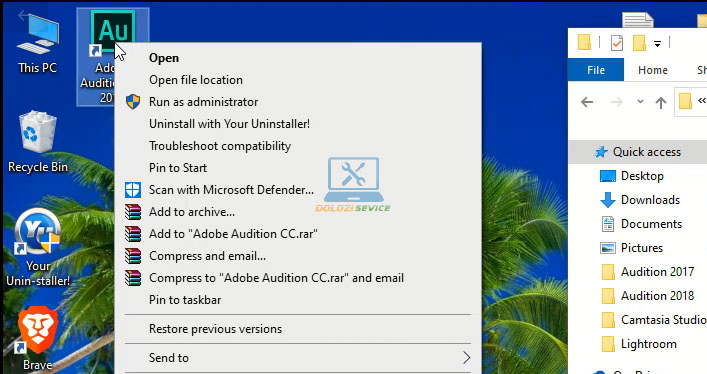Open the recent locations dropdown in Explorer
This screenshot has width=707, height=374.
point(640,102)
